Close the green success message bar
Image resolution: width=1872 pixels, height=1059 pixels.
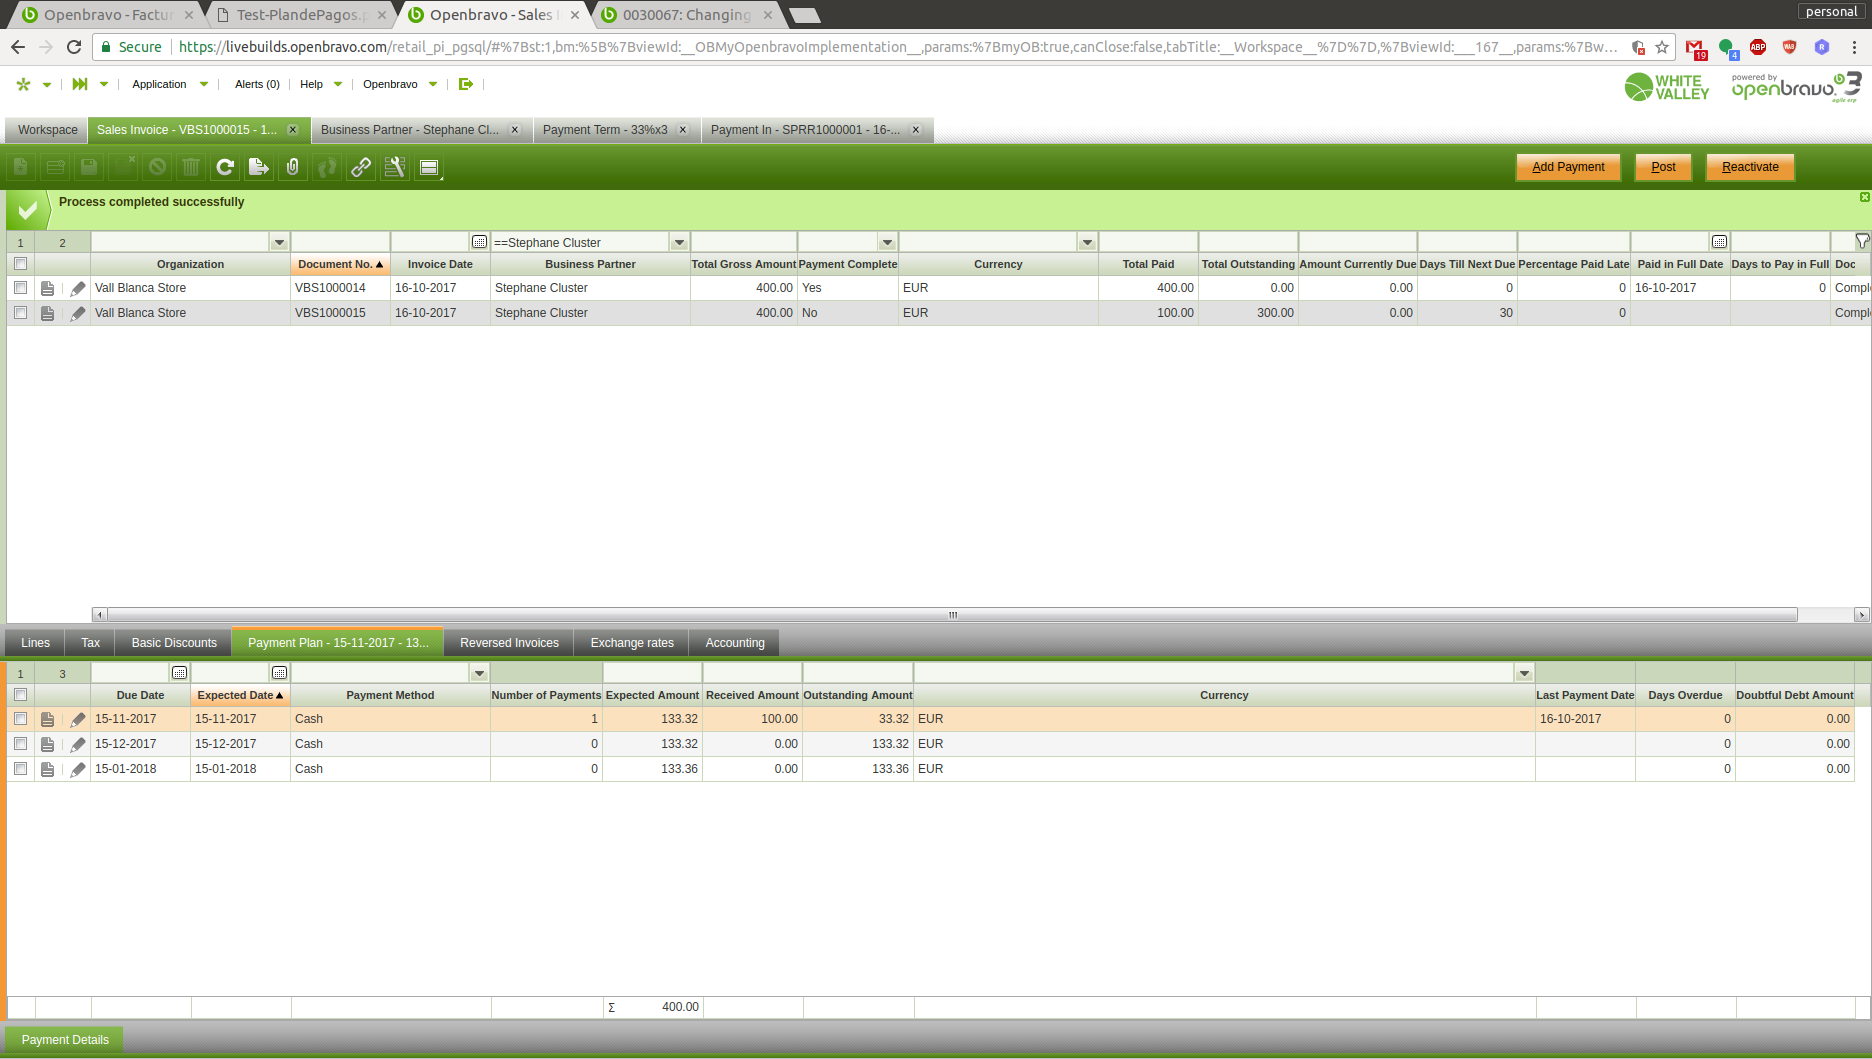(x=1865, y=197)
